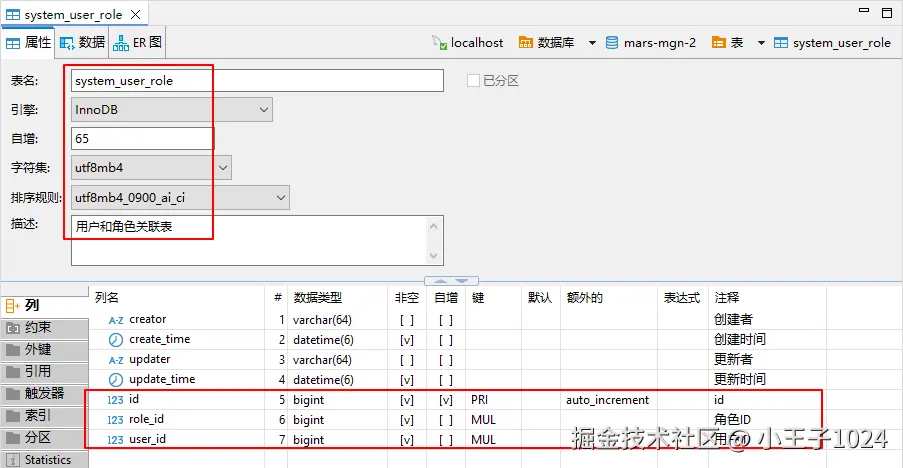Click the mars-mgn-2 database breadcrumb

coord(651,43)
